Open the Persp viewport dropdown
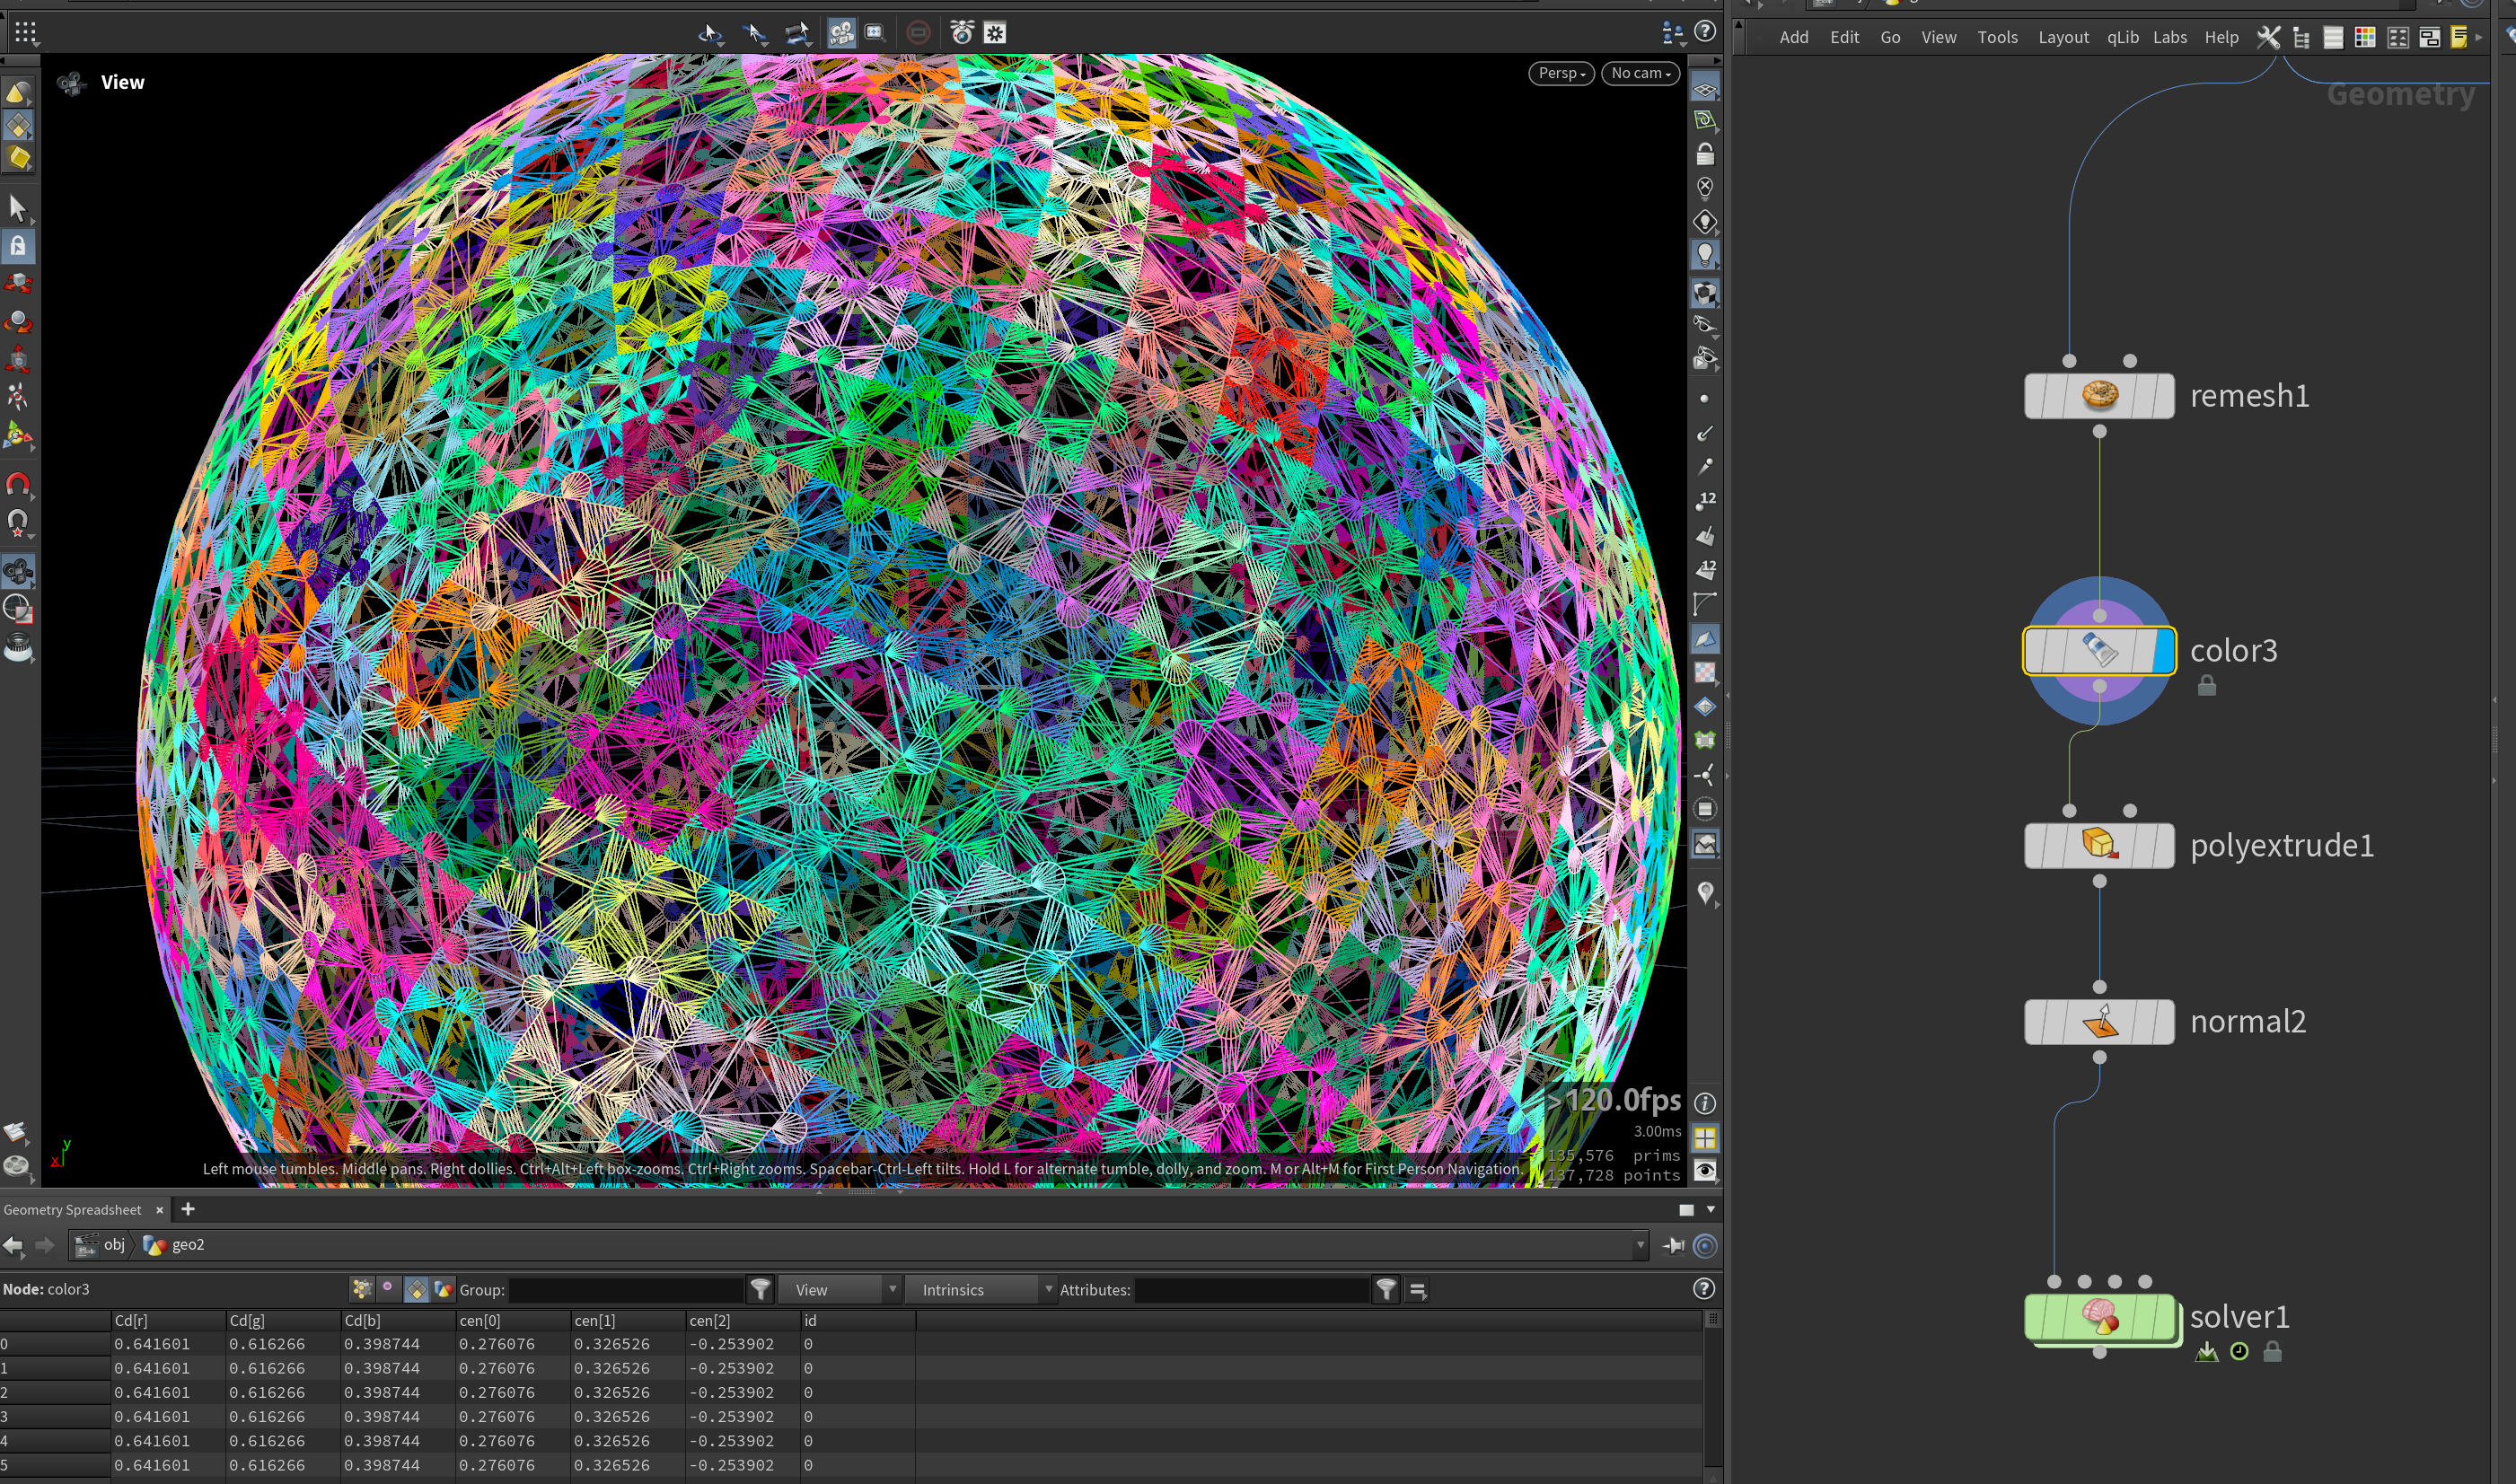2516x1484 pixels. [x=1561, y=73]
